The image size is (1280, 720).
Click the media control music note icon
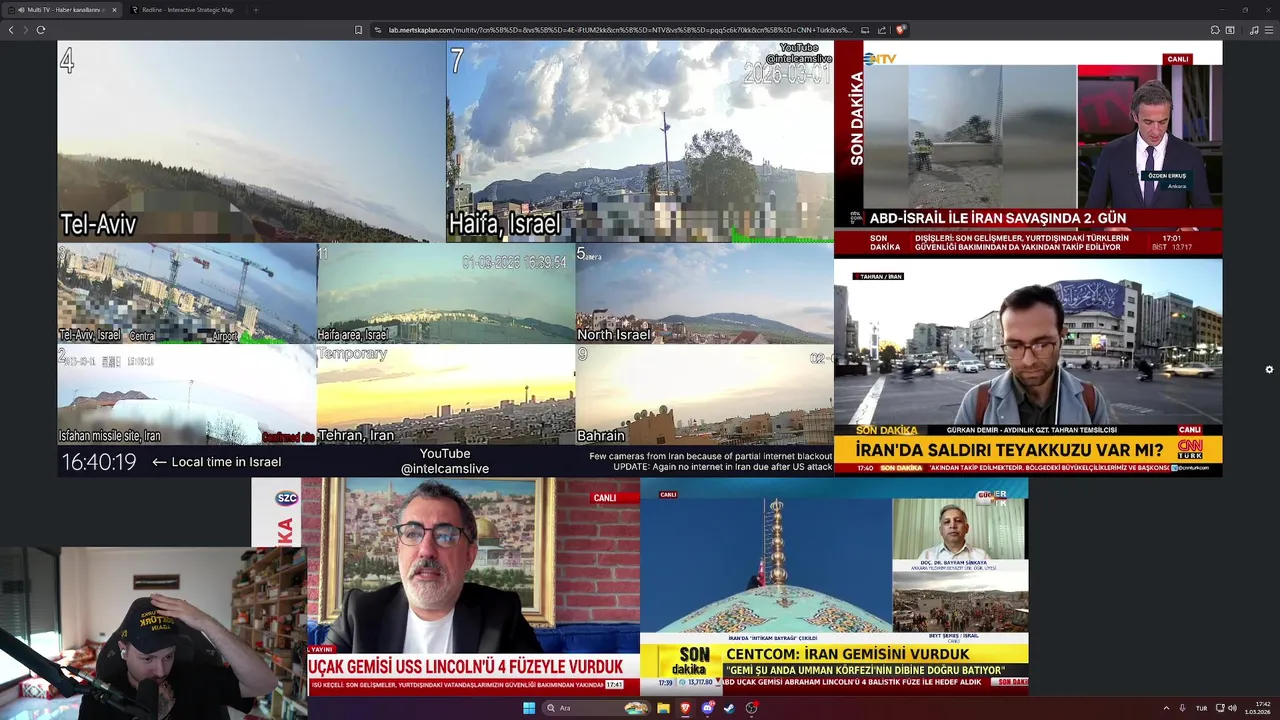(x=1254, y=30)
